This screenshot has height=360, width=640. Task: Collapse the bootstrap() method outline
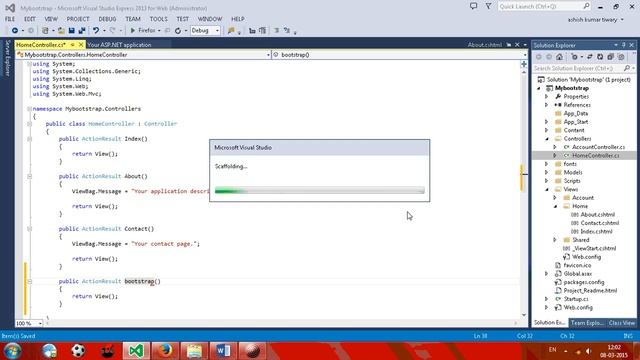pos(29,281)
